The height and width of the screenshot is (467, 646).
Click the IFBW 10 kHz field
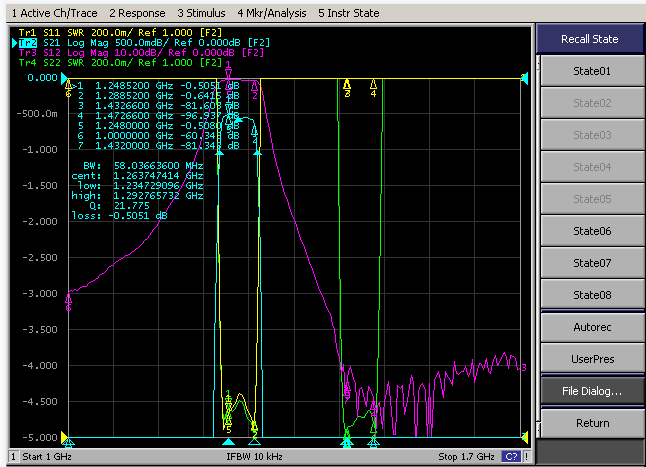click(254, 457)
